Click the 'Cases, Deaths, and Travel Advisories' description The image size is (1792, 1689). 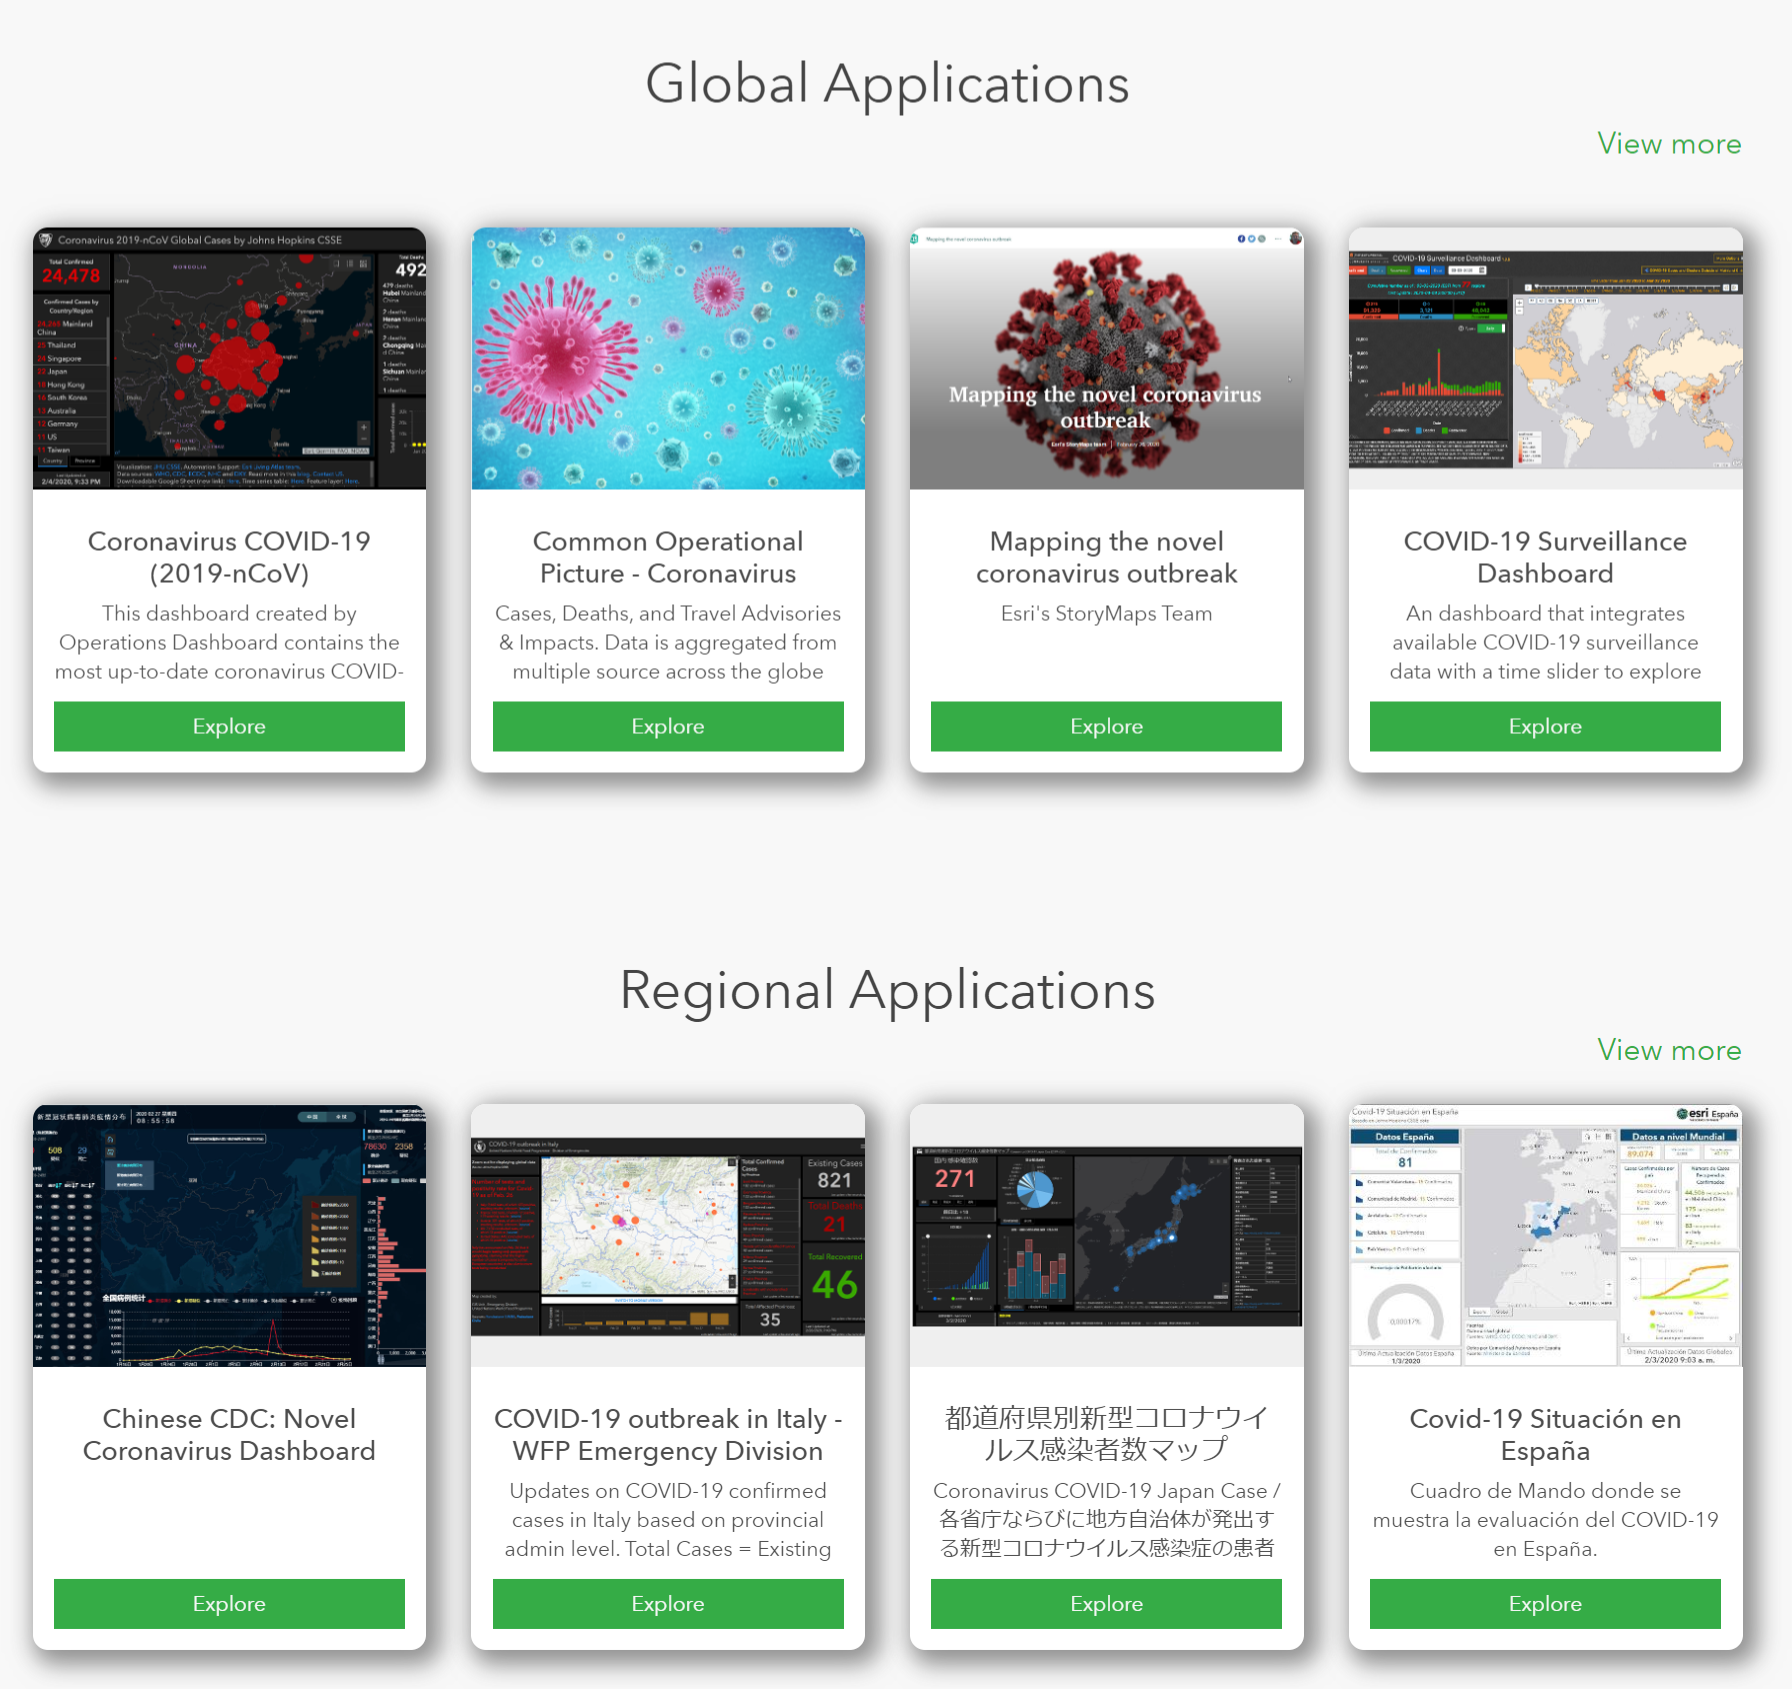[668, 642]
